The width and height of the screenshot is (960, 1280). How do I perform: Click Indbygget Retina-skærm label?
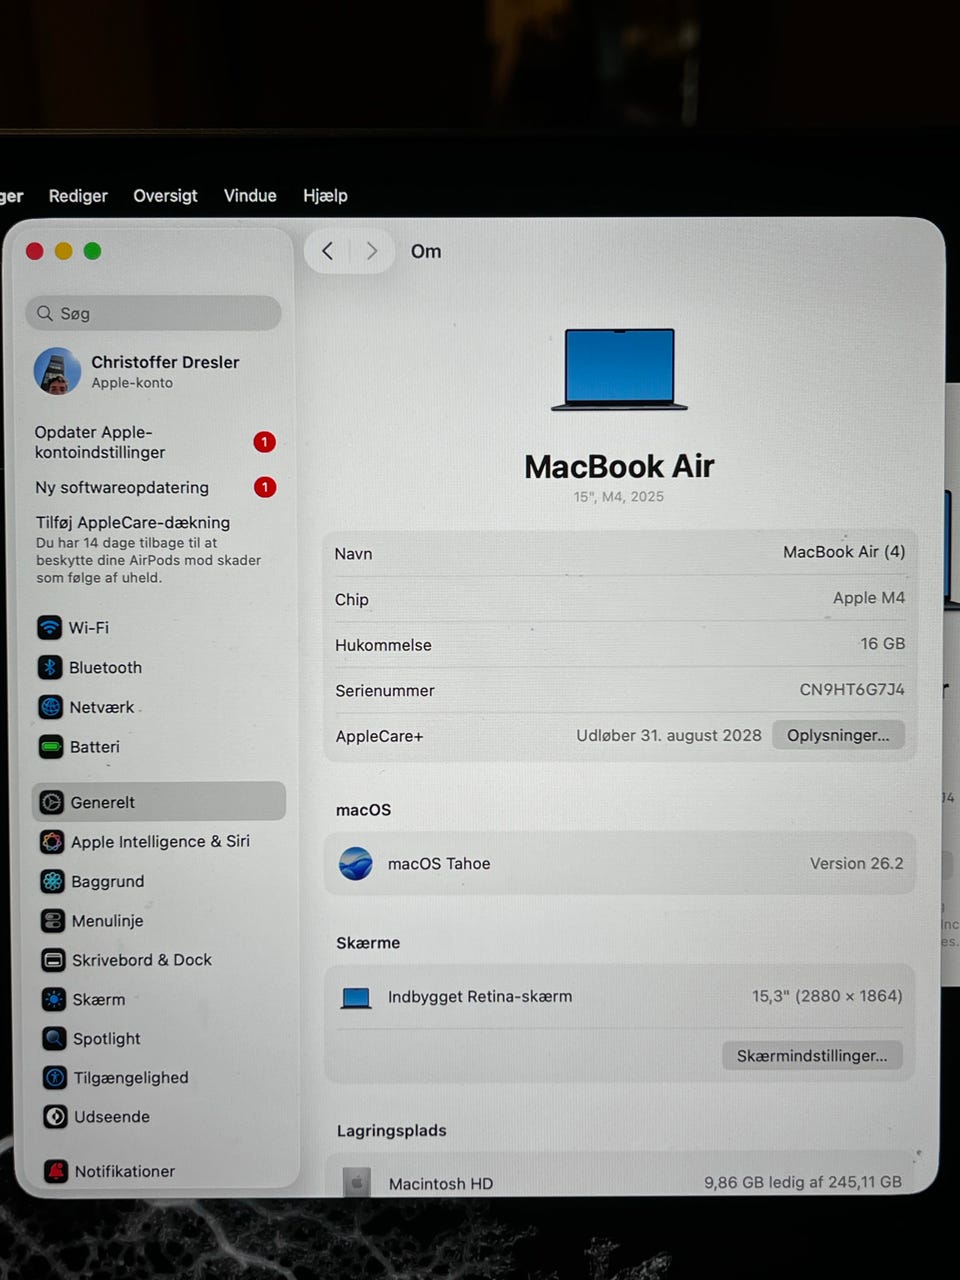[x=480, y=997]
